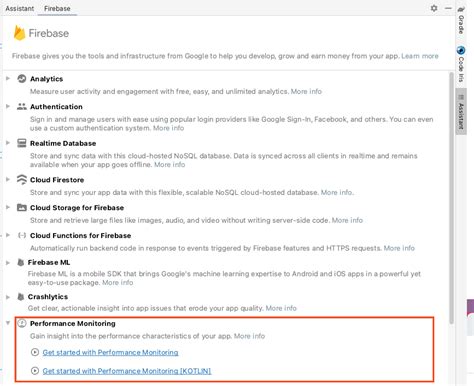This screenshot has height=386, width=474.
Task: Open More info link for Crashlytics
Action: coord(281,308)
